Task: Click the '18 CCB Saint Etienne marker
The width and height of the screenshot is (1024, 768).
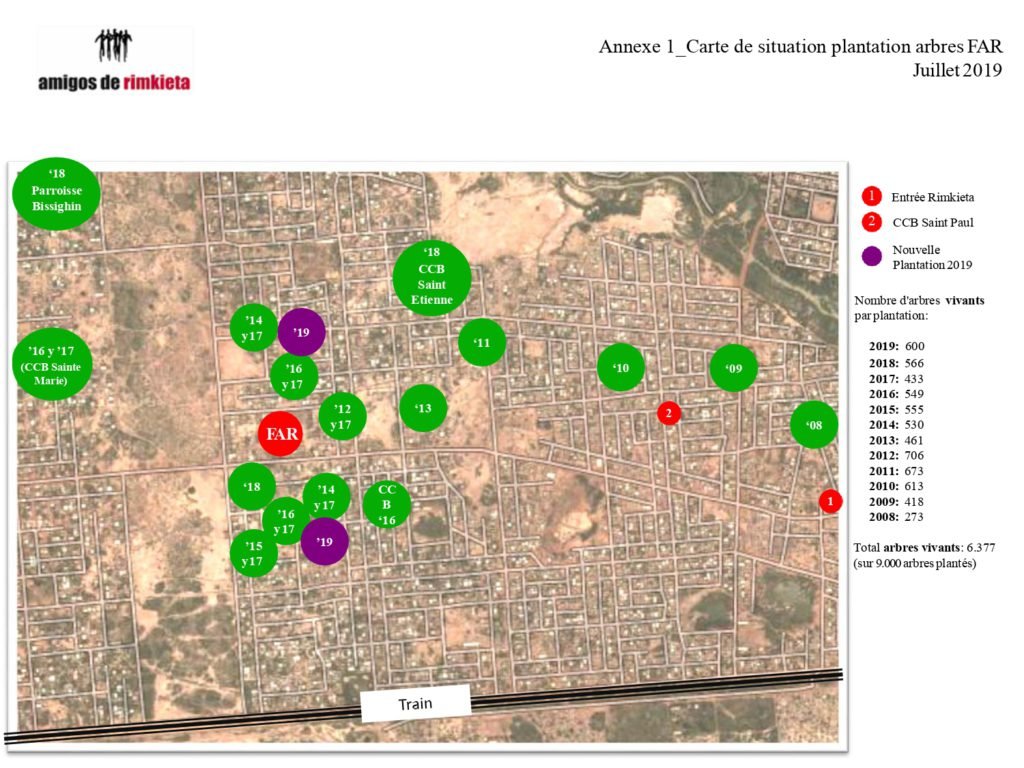Action: click(432, 277)
